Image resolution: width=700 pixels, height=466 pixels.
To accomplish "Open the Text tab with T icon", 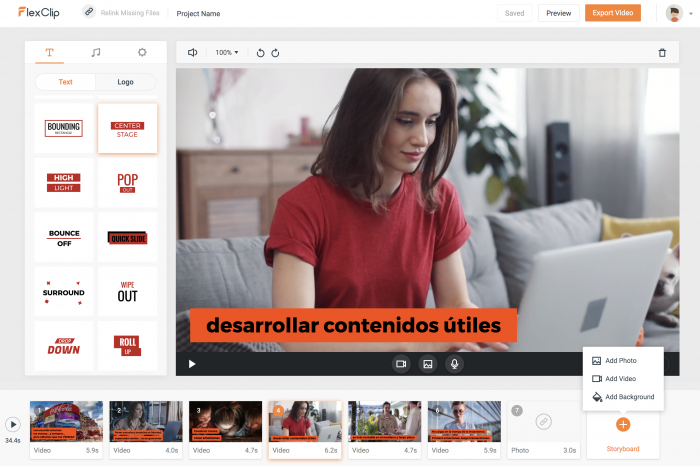I will click(x=50, y=53).
